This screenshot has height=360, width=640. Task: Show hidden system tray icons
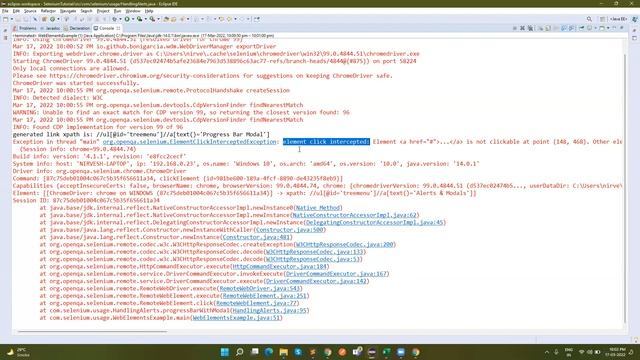[x=547, y=352]
